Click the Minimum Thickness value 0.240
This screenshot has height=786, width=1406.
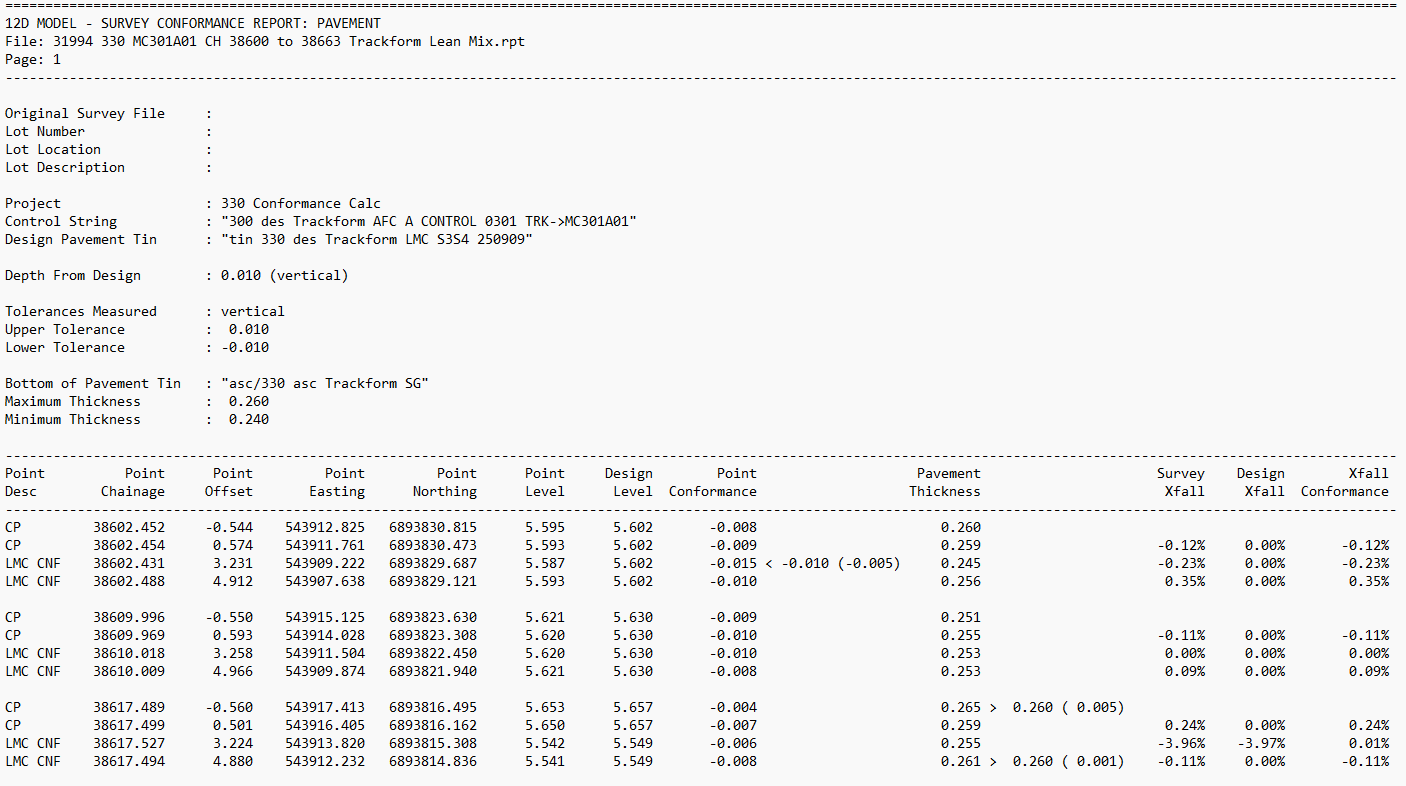pos(248,419)
